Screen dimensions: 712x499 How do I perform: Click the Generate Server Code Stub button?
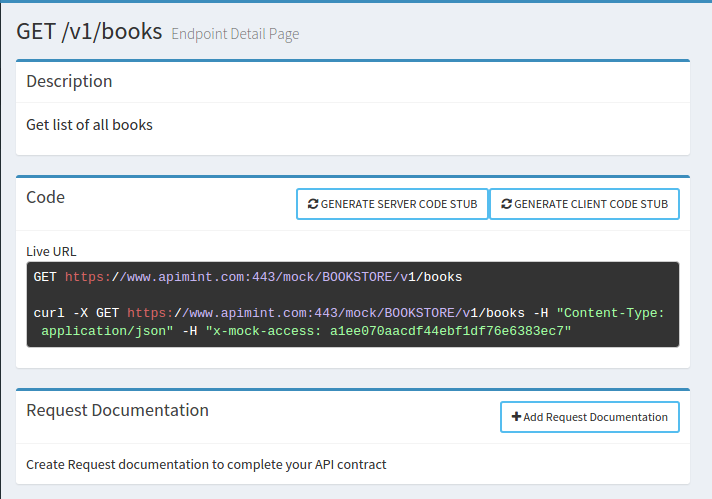[x=392, y=204]
